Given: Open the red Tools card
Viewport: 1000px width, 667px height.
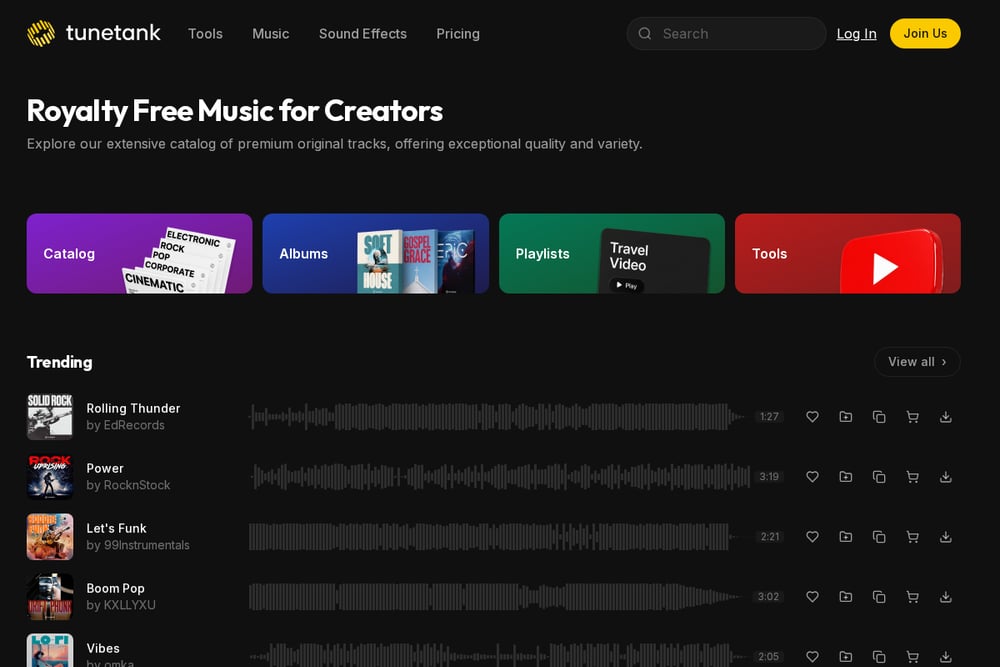Looking at the screenshot, I should tap(848, 254).
